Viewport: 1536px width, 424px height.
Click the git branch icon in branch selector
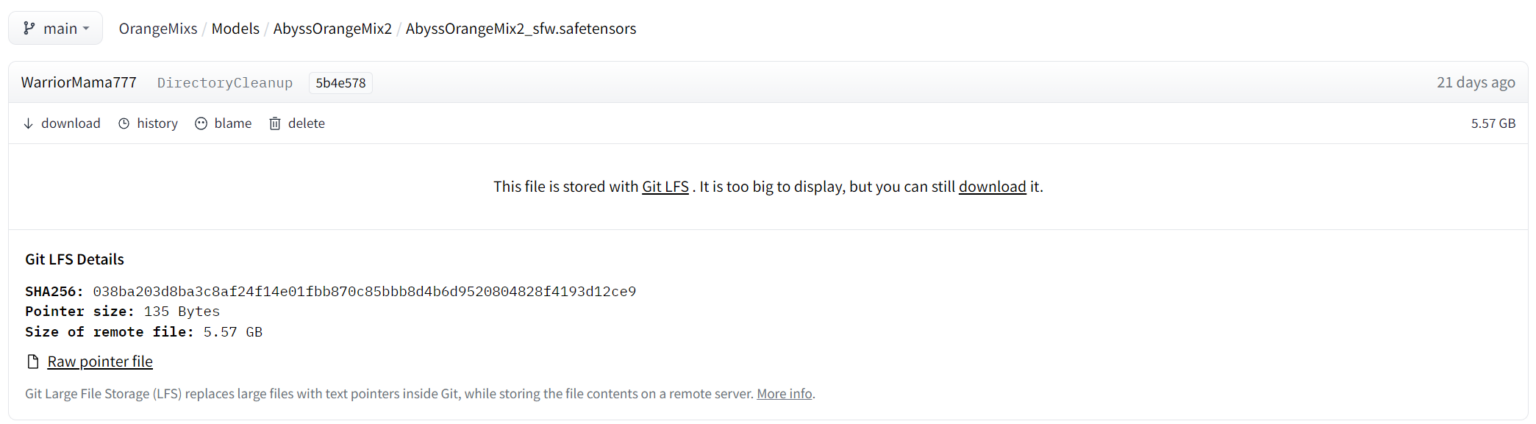point(29,28)
